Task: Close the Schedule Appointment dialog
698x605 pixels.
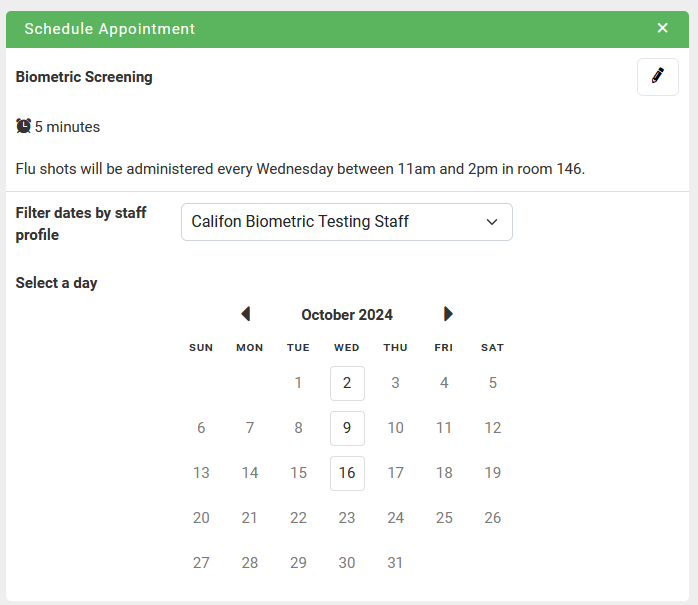Action: click(662, 28)
